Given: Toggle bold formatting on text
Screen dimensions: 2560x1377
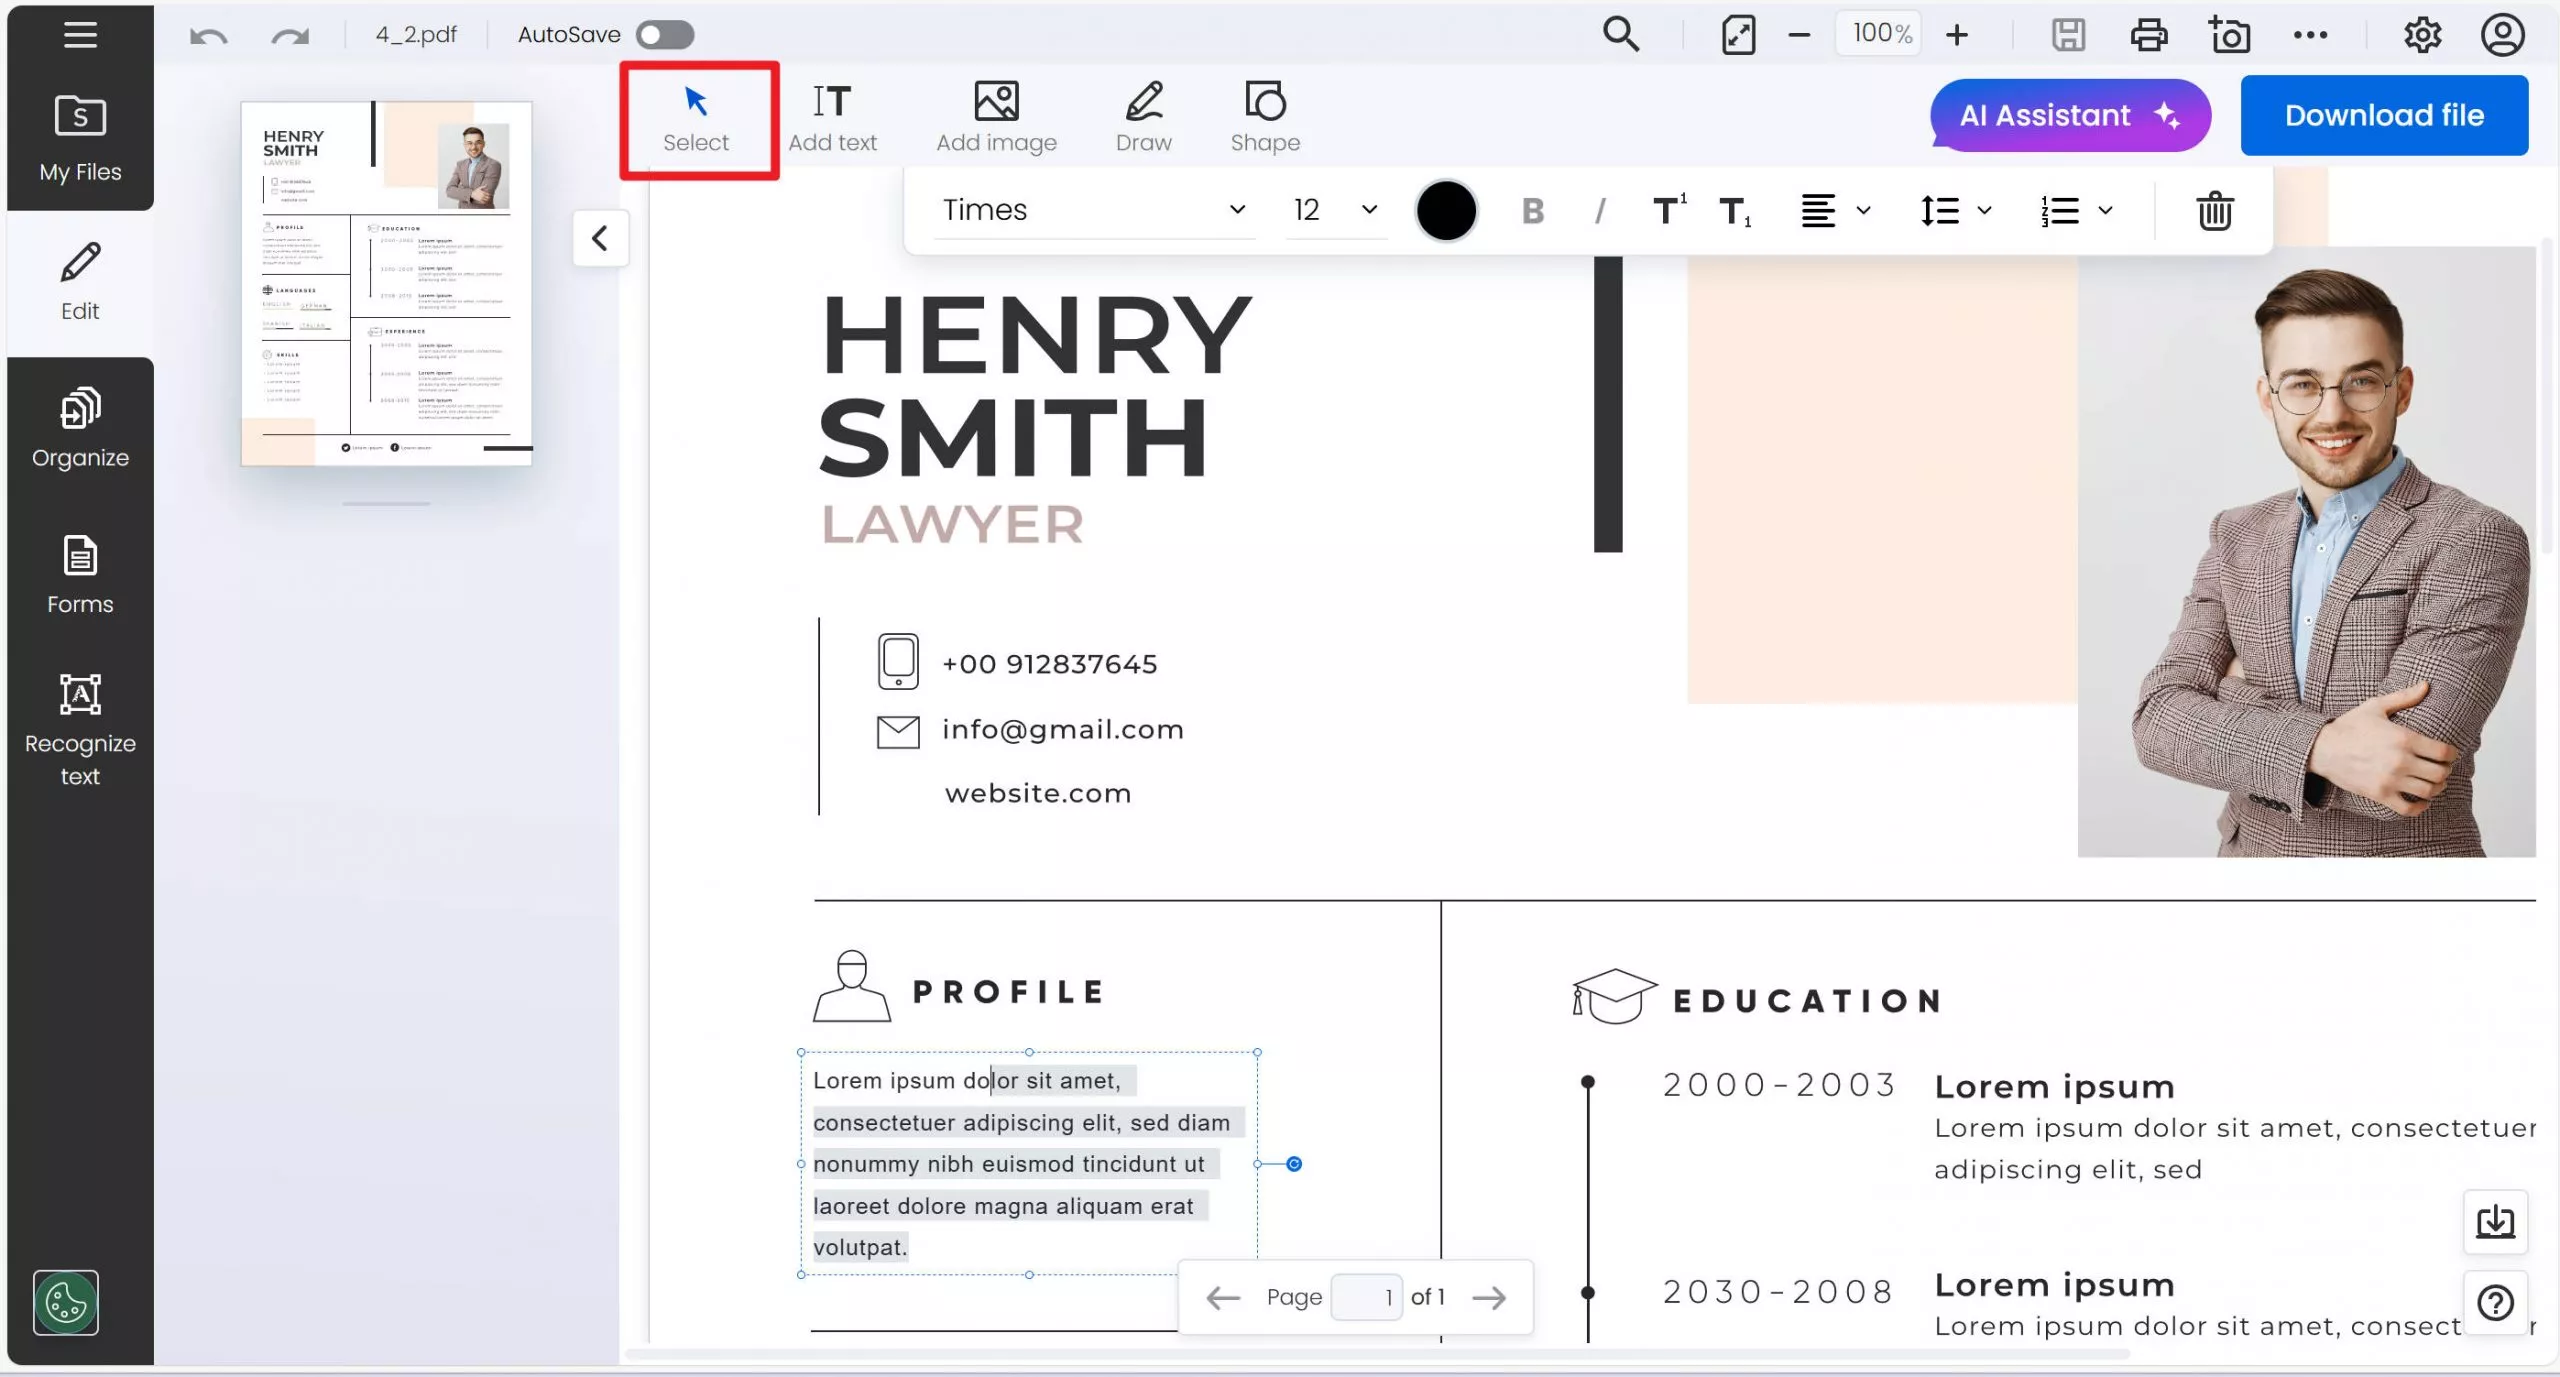Looking at the screenshot, I should (1533, 209).
